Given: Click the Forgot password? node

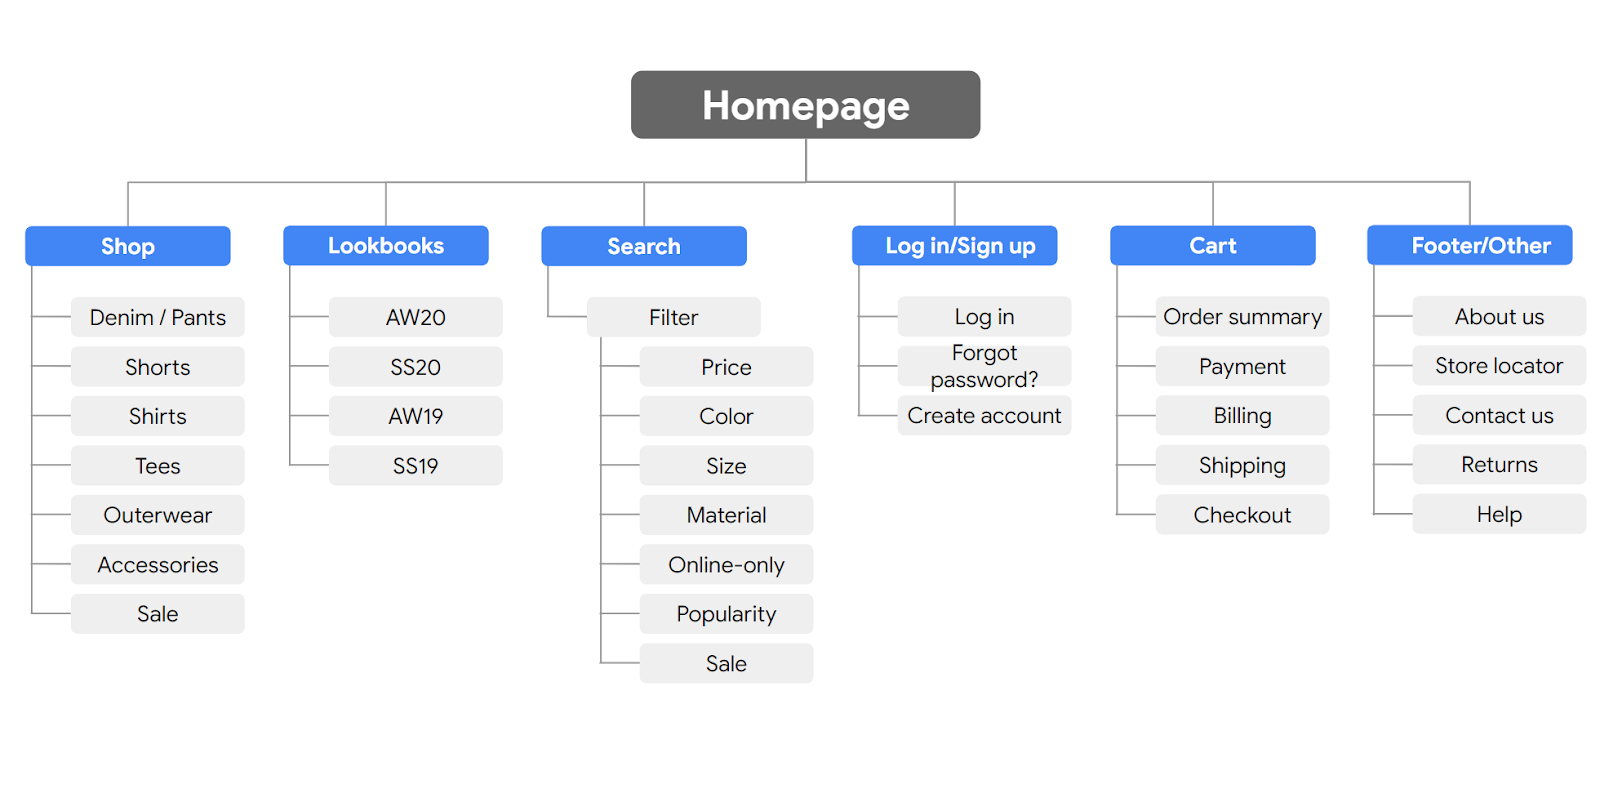Looking at the screenshot, I should tap(984, 366).
